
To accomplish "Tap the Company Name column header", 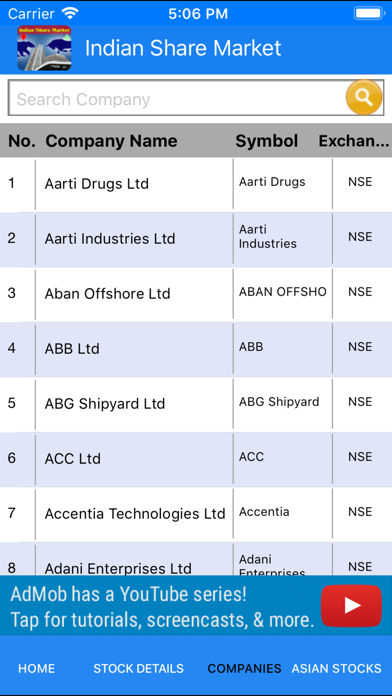I will pos(111,141).
